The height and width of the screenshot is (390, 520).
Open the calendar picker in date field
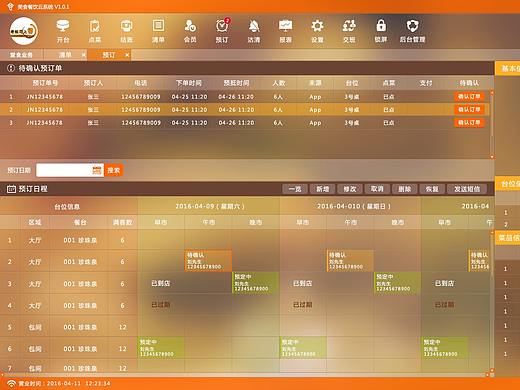click(97, 170)
